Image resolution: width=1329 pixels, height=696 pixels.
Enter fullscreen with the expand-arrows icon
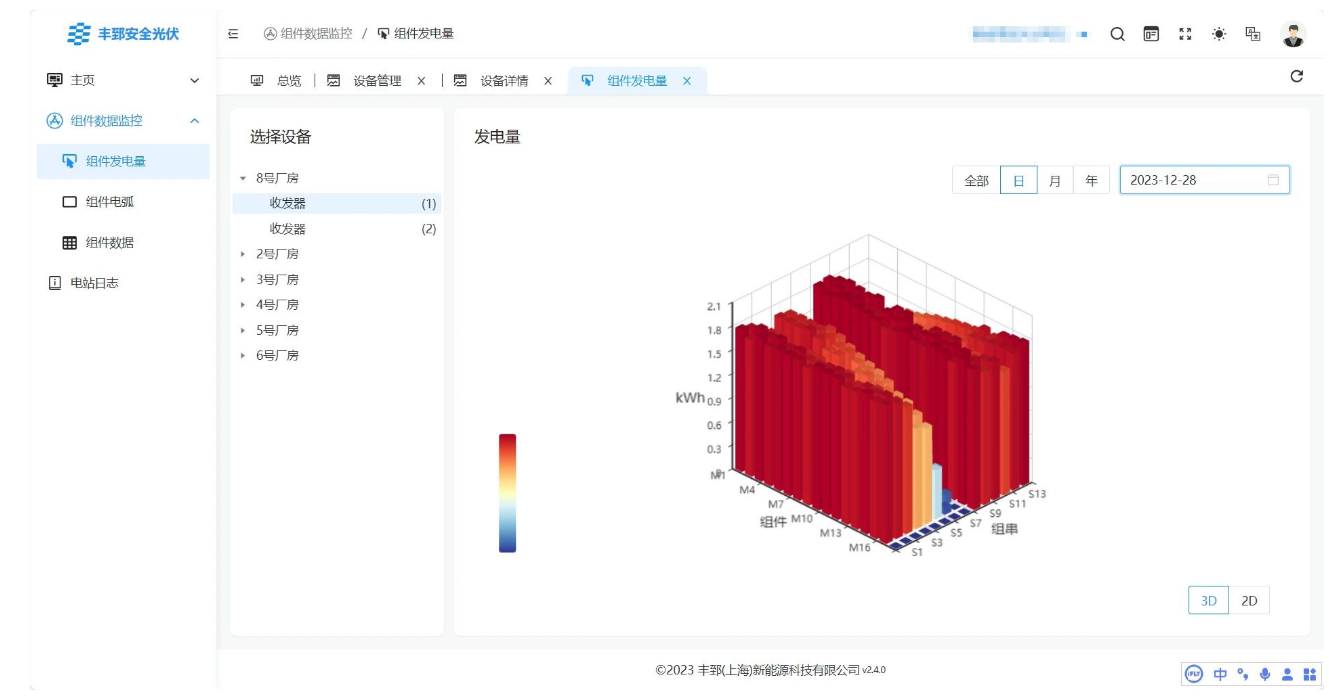pyautogui.click(x=1186, y=34)
